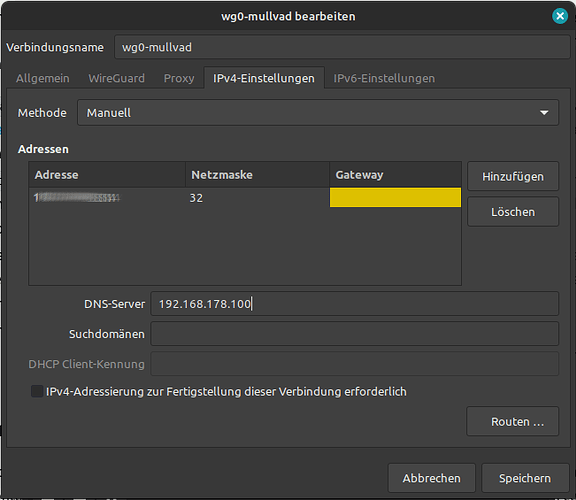Switch to the Proxy tab
The width and height of the screenshot is (576, 500).
click(179, 78)
